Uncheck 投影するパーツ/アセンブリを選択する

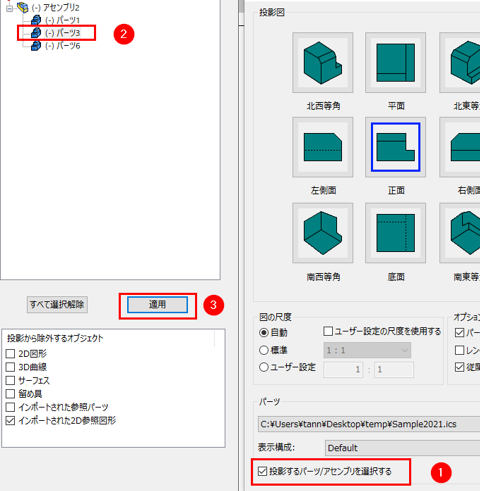click(x=262, y=471)
